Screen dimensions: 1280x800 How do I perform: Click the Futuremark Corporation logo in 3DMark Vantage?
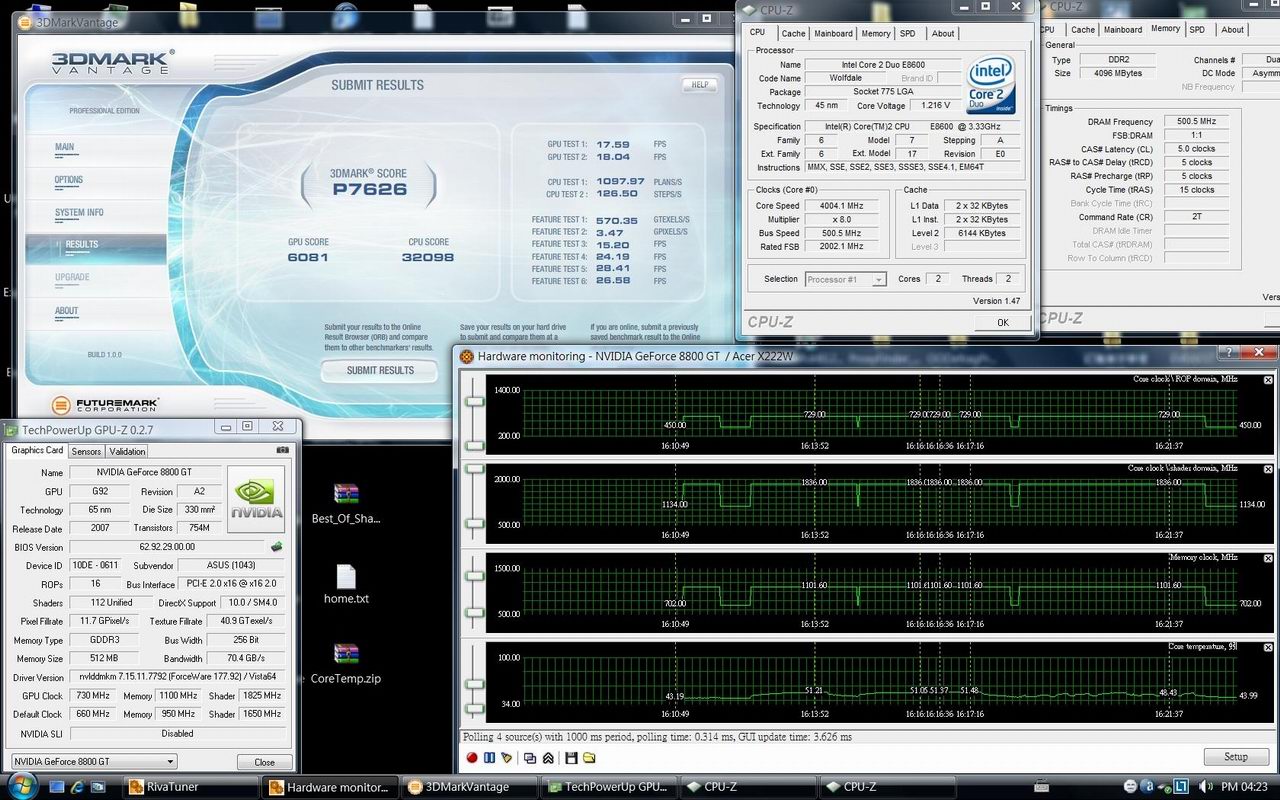click(105, 404)
